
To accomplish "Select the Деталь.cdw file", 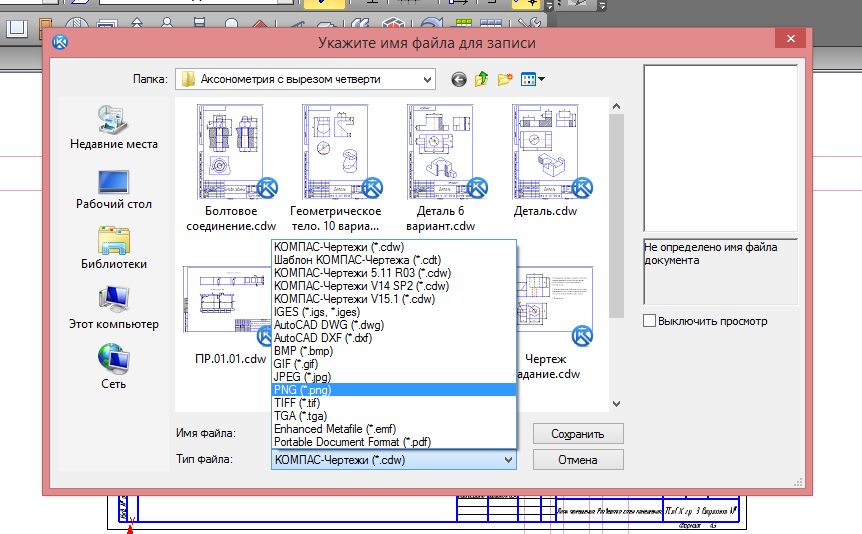I will 545,161.
